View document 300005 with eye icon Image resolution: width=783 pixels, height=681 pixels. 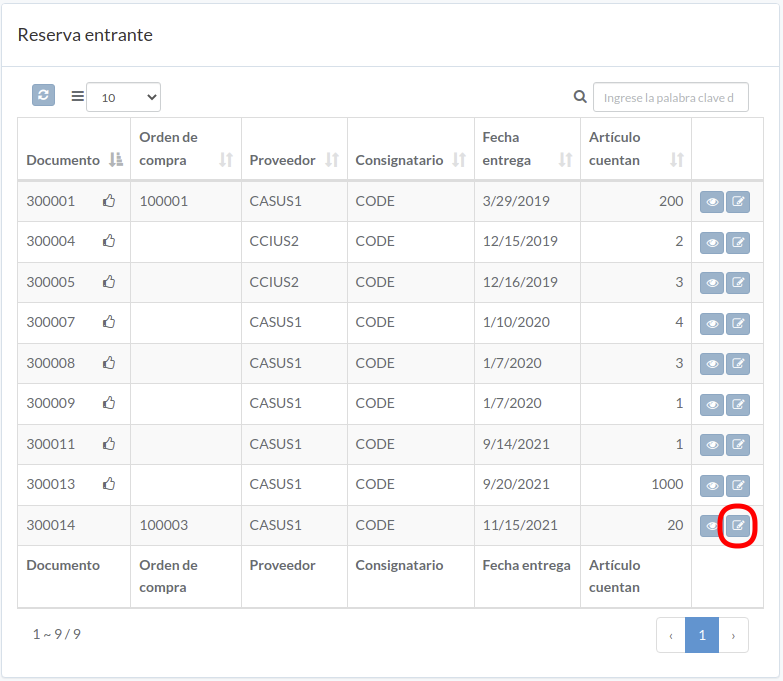tap(712, 283)
